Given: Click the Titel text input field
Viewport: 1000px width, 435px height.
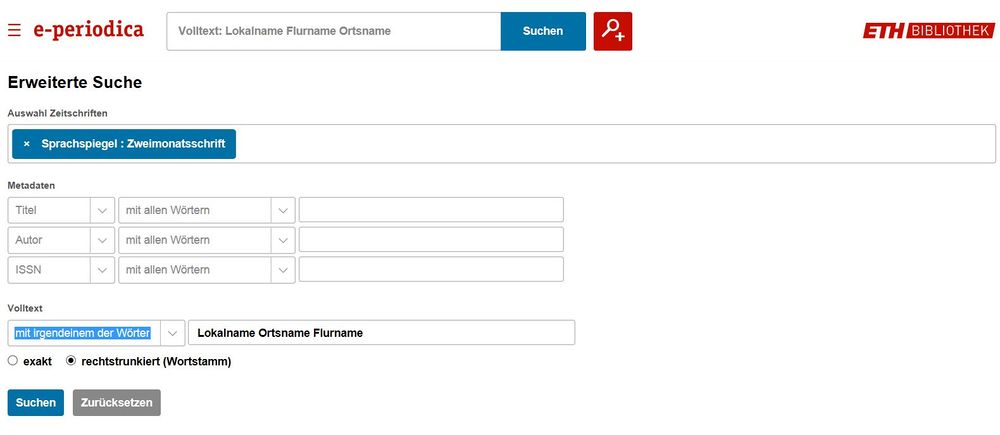Looking at the screenshot, I should (x=431, y=210).
